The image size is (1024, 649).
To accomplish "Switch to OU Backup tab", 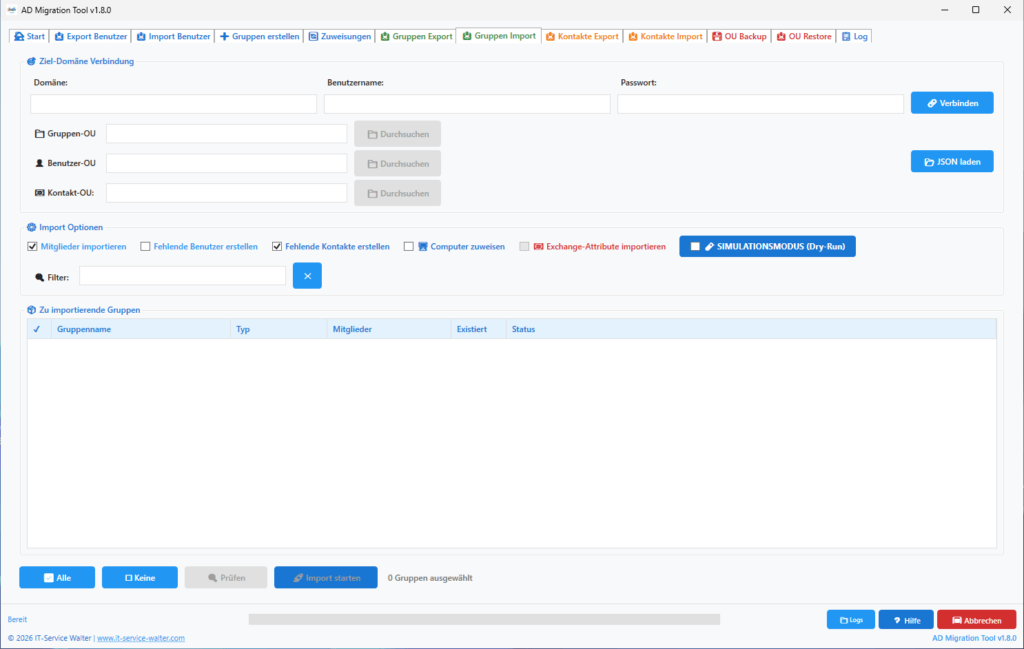I will 739,37.
